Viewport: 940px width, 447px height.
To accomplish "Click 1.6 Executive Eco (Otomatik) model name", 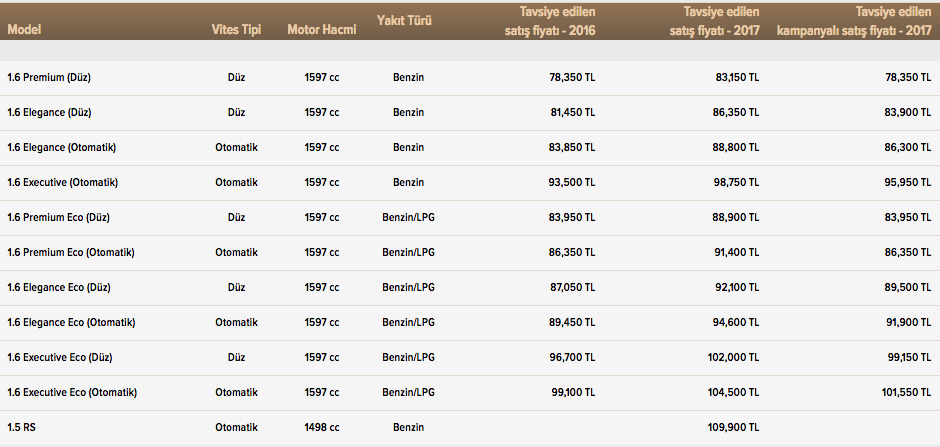I will click(72, 392).
